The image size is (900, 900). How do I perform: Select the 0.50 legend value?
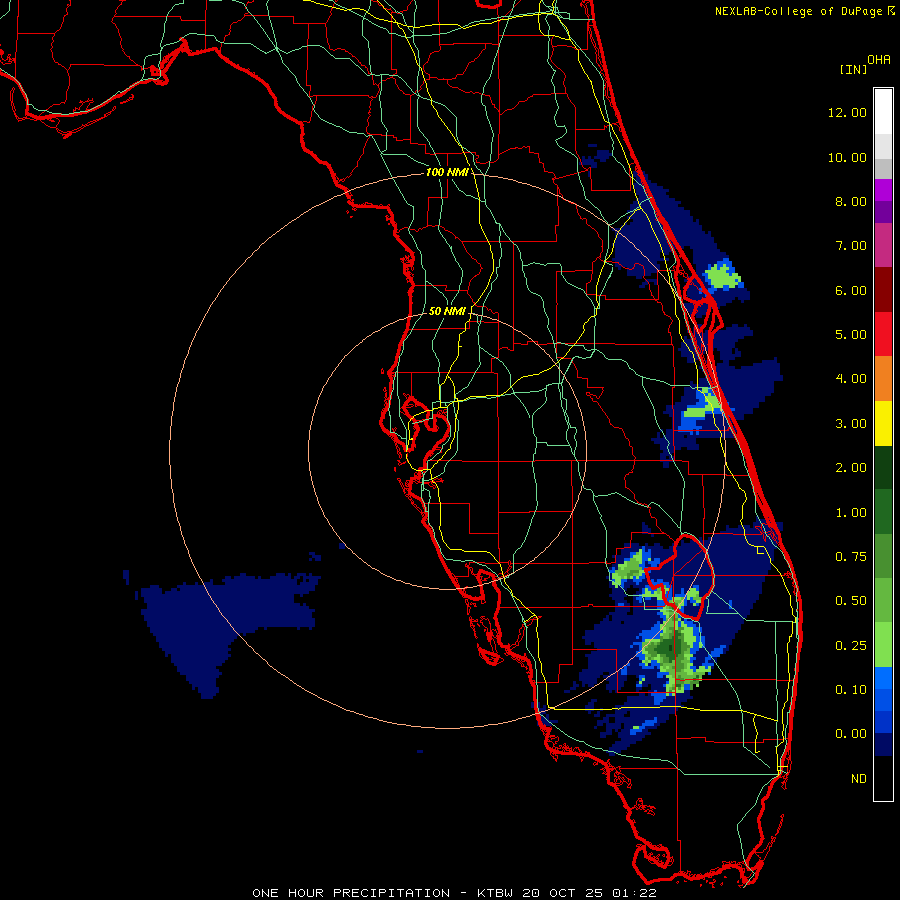pos(851,601)
